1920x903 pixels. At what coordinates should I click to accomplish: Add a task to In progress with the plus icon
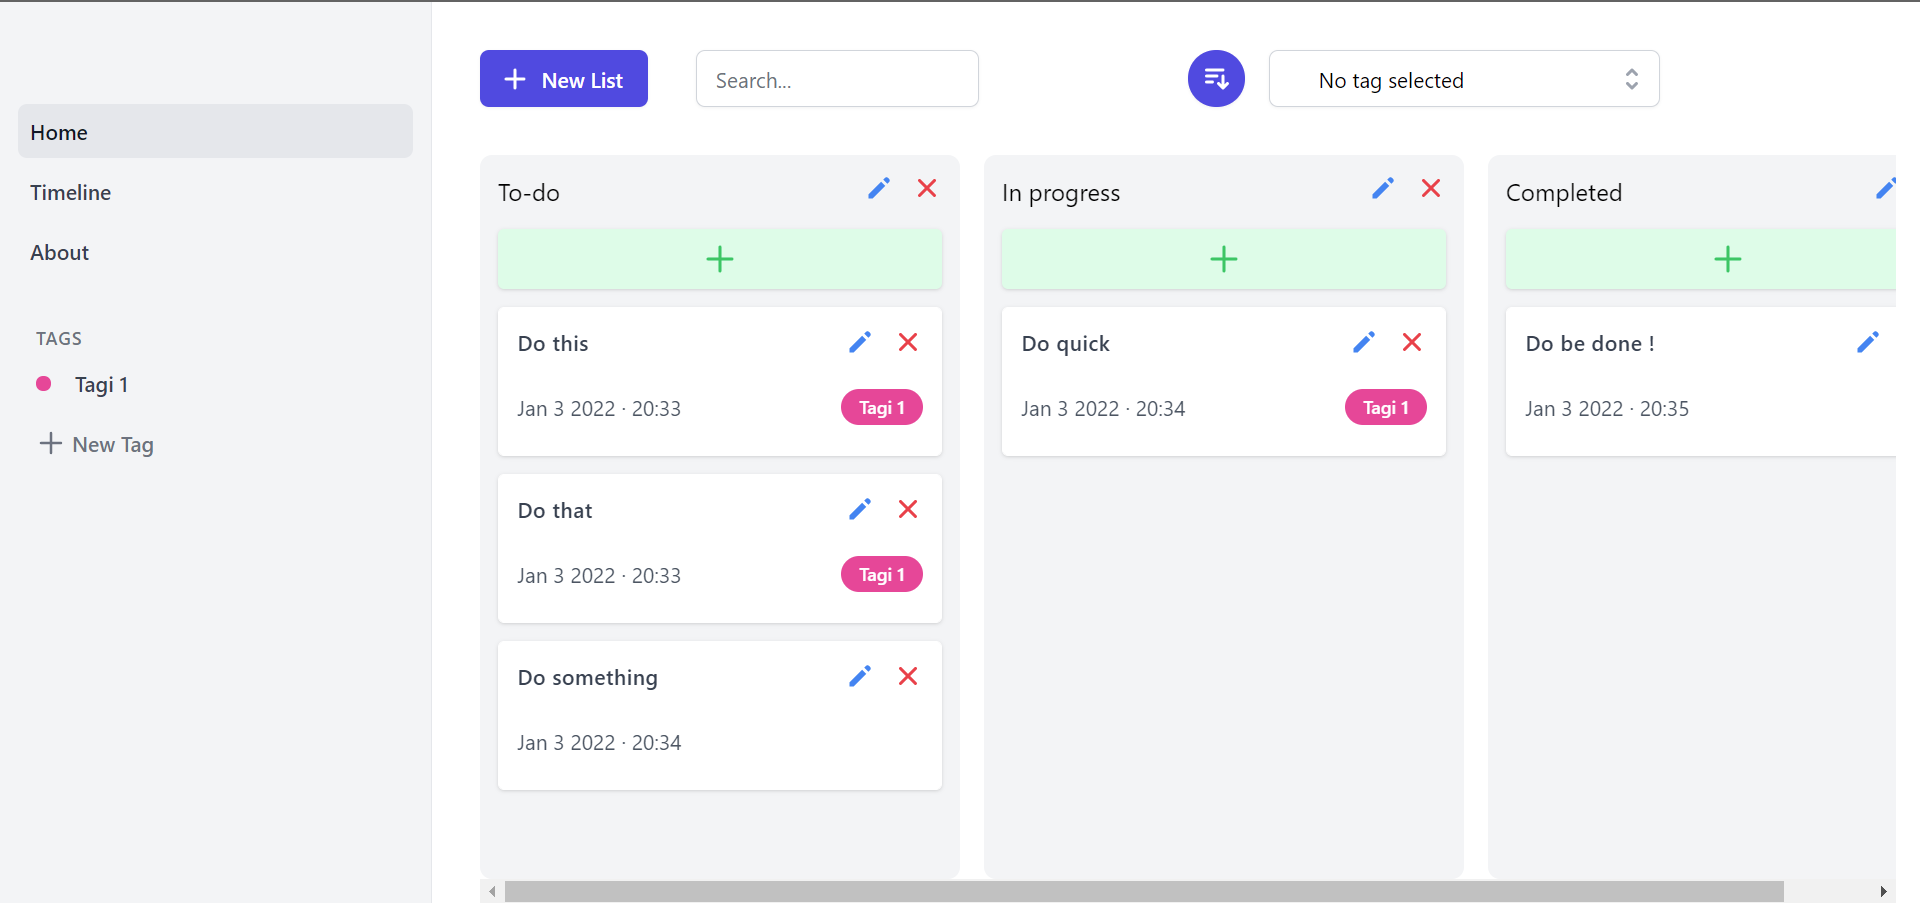[x=1223, y=259]
